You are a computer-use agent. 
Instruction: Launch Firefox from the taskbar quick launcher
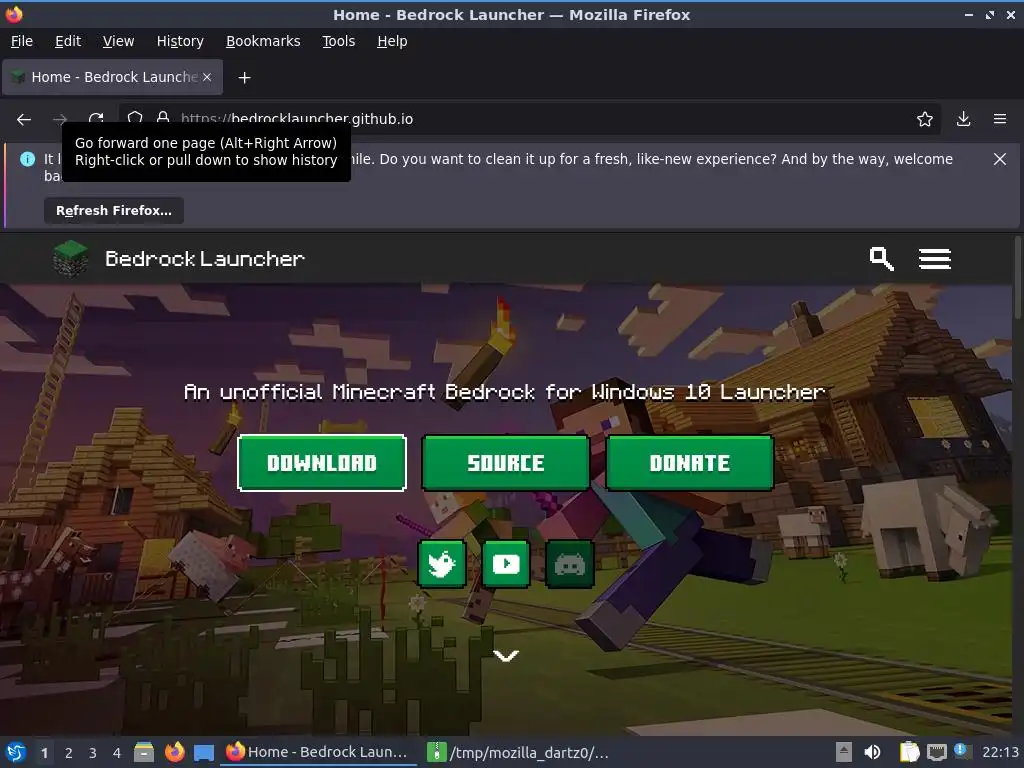tap(174, 752)
